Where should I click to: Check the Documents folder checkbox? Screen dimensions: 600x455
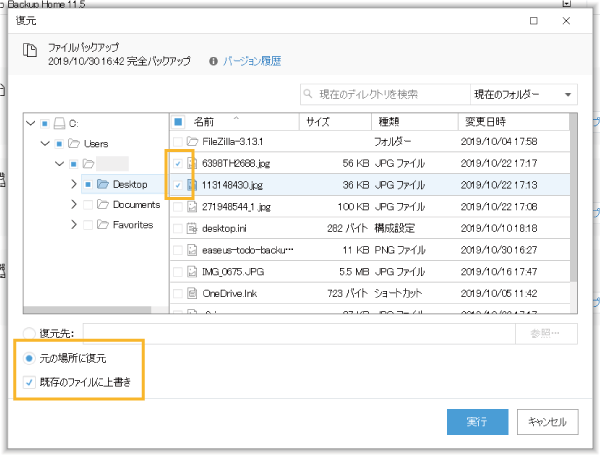[88, 205]
